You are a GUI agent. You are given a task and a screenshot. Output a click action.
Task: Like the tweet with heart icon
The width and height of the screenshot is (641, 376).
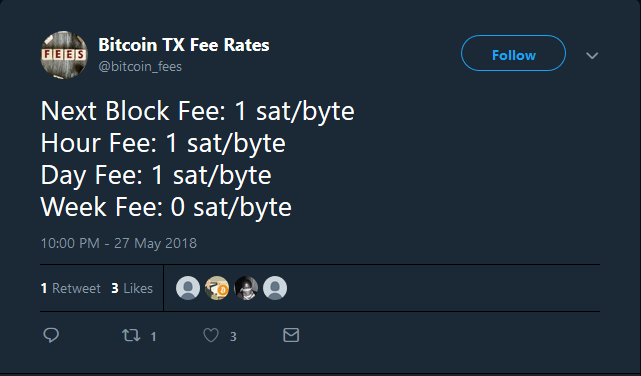tap(211, 336)
